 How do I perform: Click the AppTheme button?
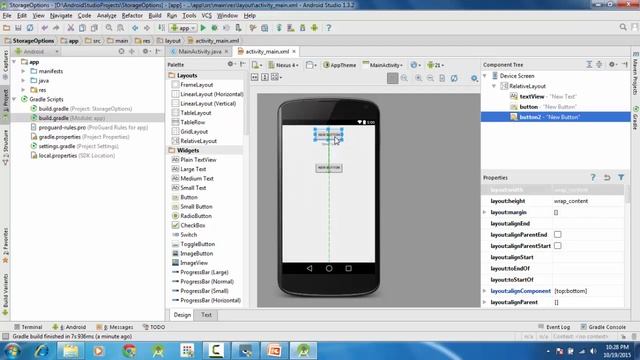(340, 65)
